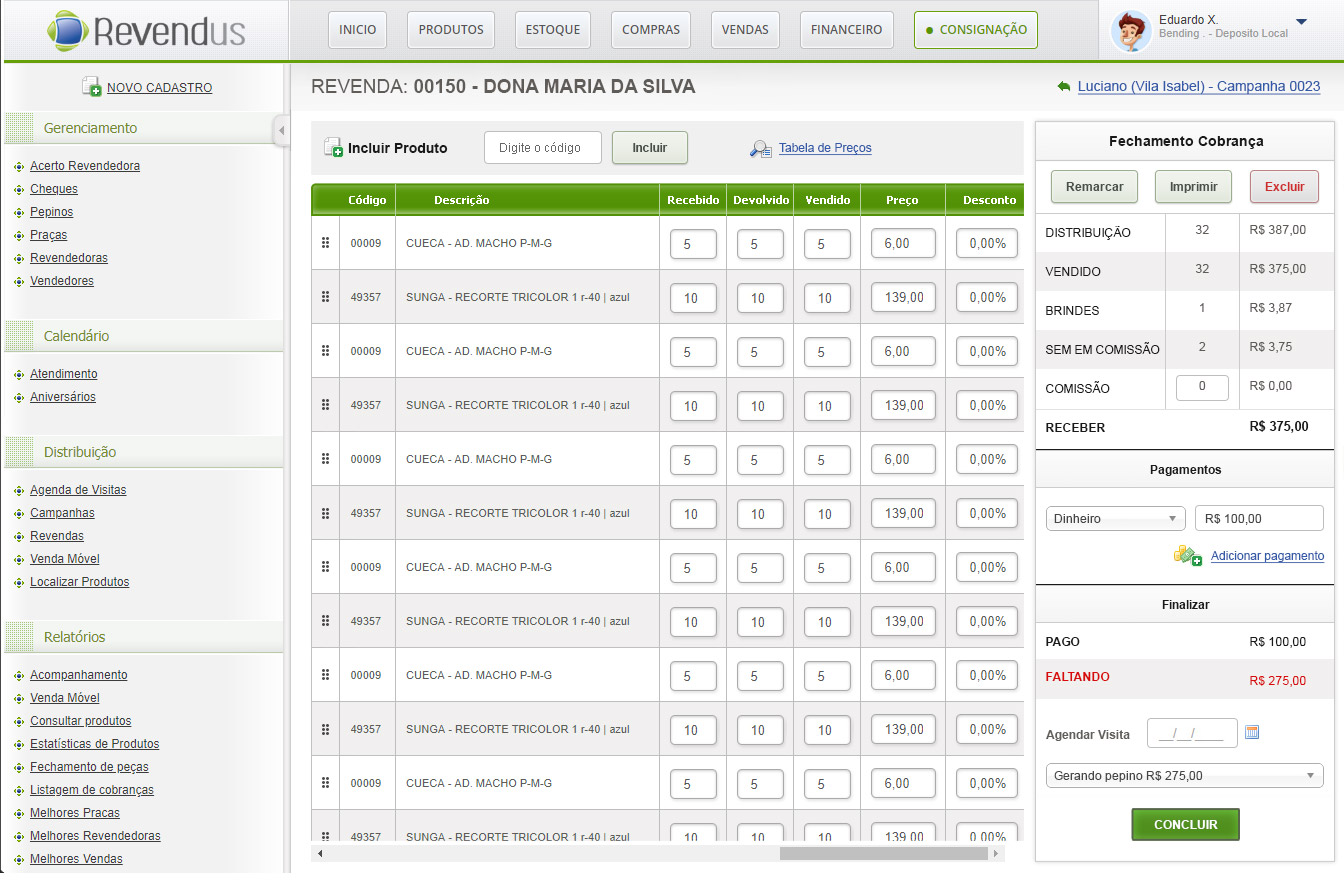Click the calendar icon beside Agendar Visita

tap(1252, 733)
